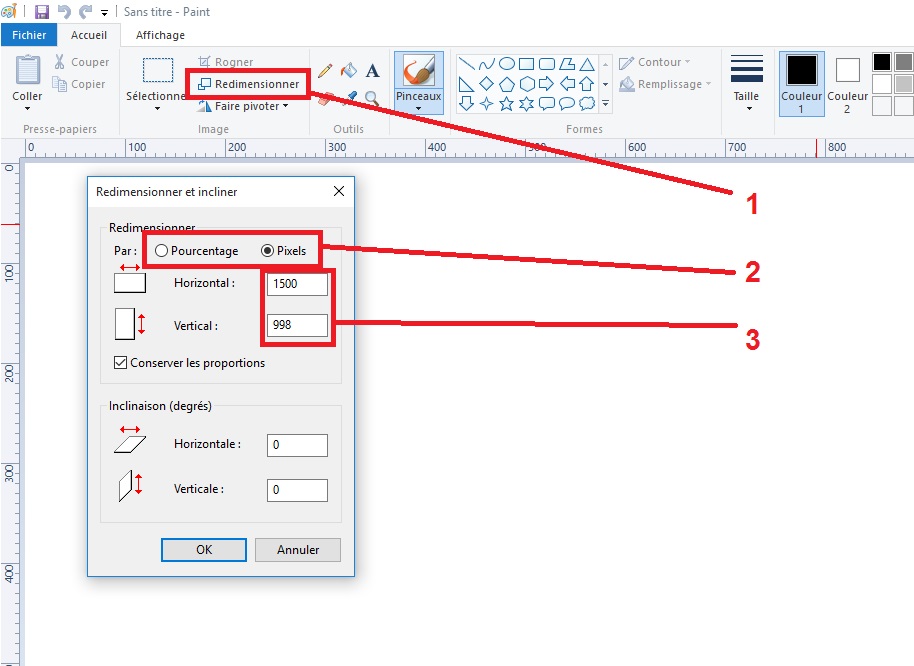Image resolution: width=914 pixels, height=666 pixels.
Task: Click the OK button in dialog
Action: point(204,550)
